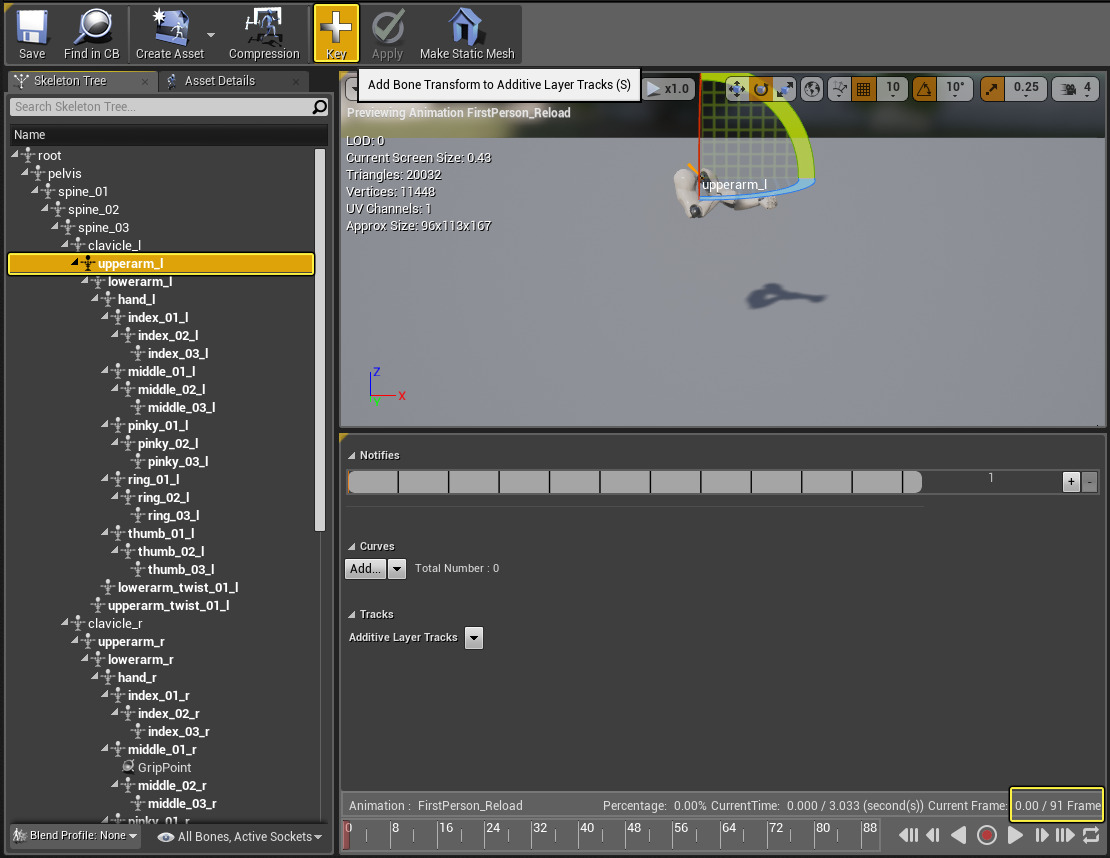The width and height of the screenshot is (1110, 858).
Task: Click the Search Skeleton Tree field
Action: [160, 107]
